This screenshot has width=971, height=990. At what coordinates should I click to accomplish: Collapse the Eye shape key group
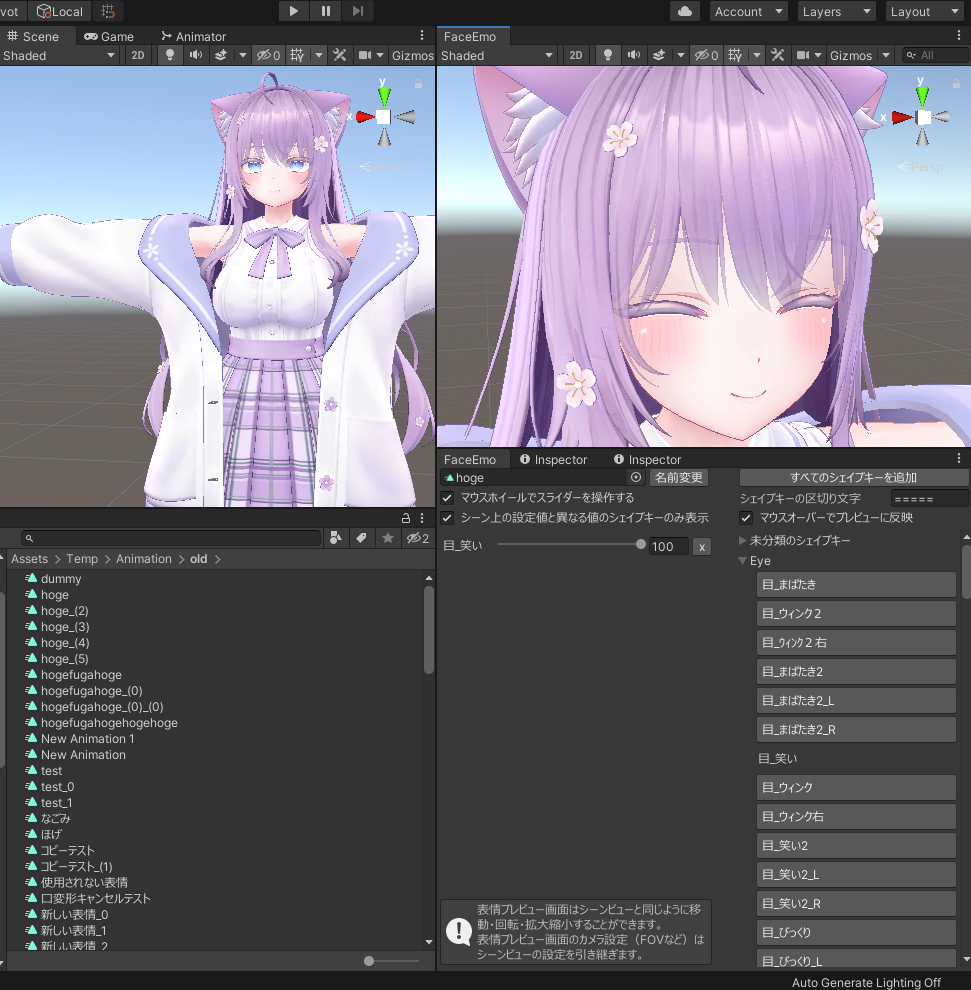[x=742, y=561]
